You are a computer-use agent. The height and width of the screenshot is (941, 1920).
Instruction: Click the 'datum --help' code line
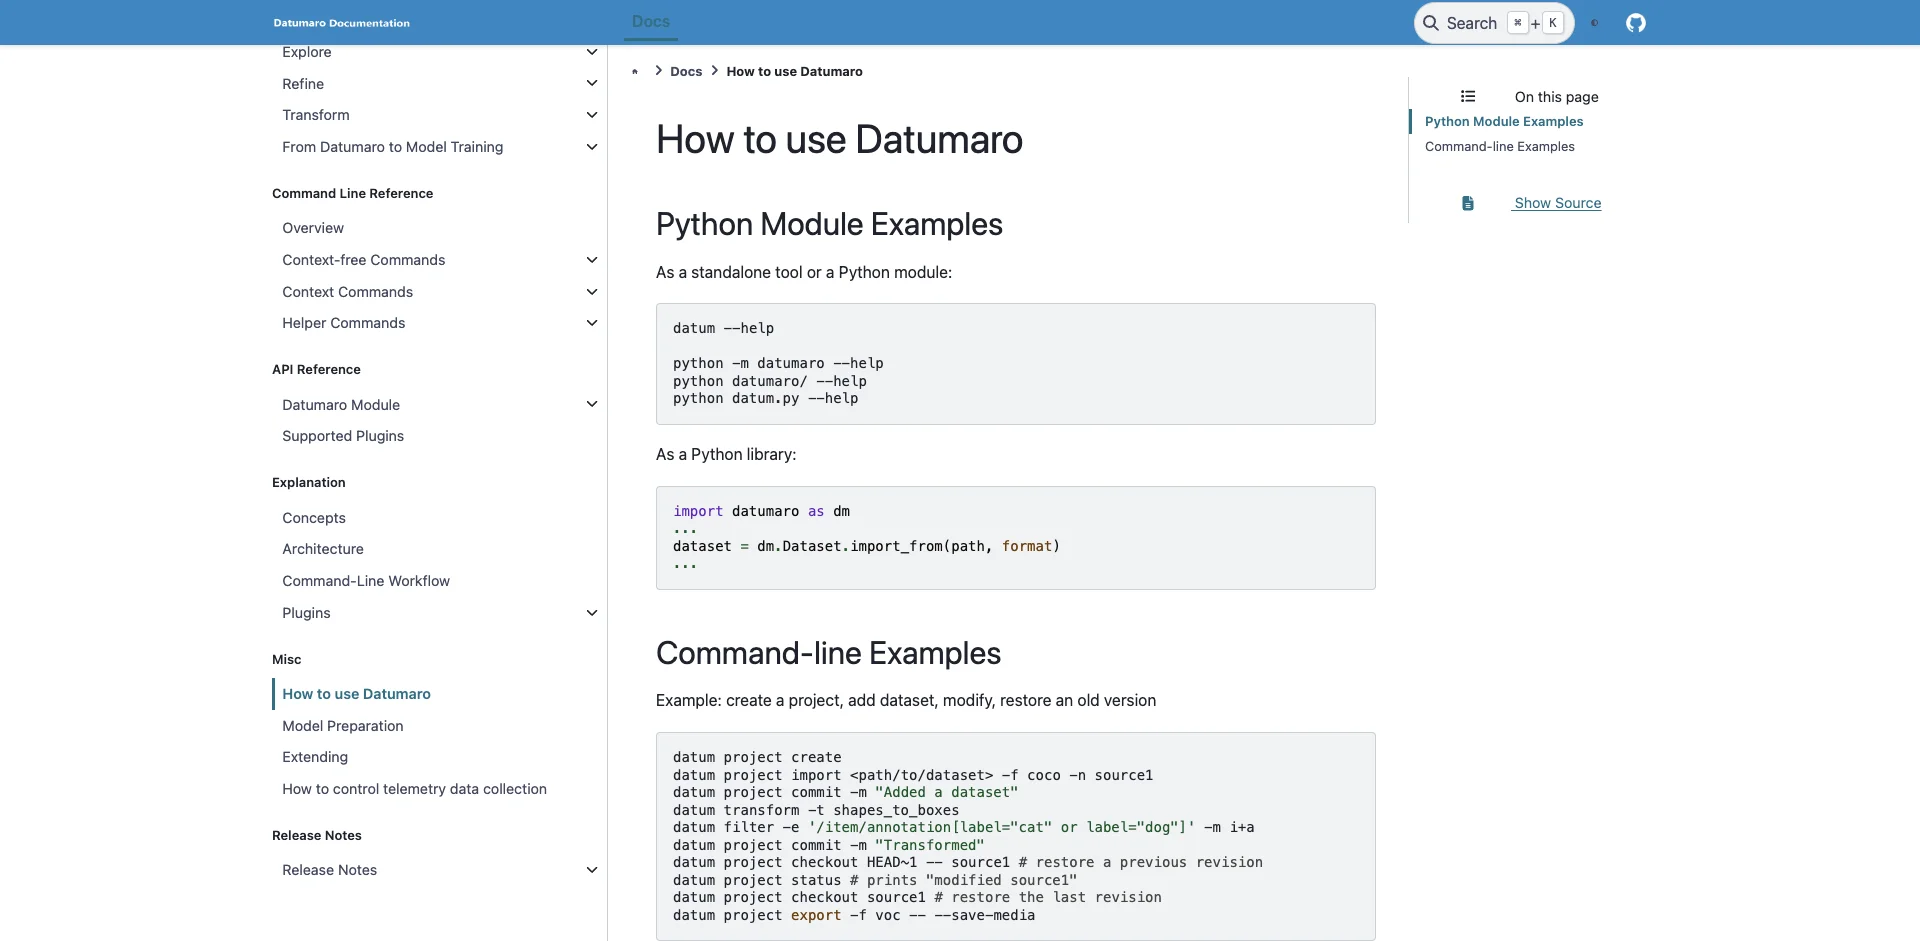723,328
